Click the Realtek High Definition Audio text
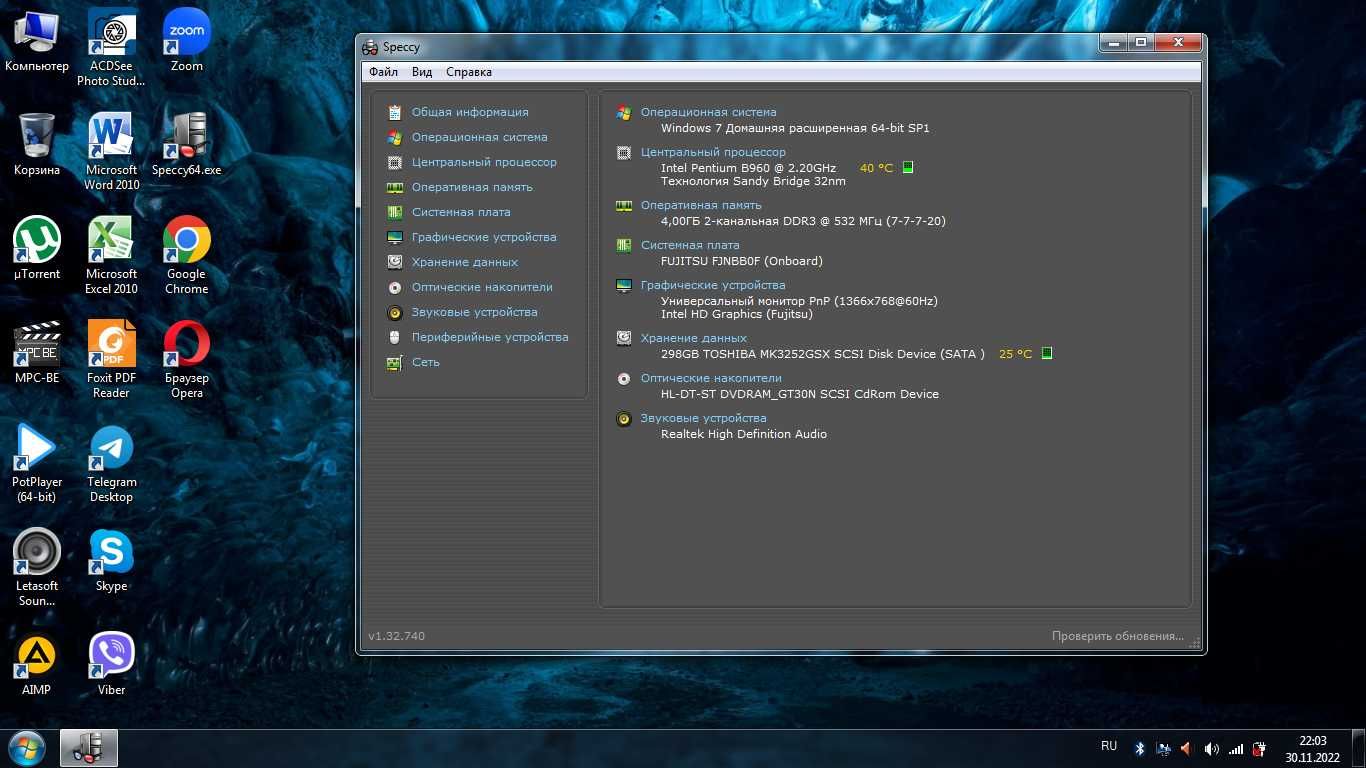Screen dimensions: 1366x768 click(x=744, y=434)
